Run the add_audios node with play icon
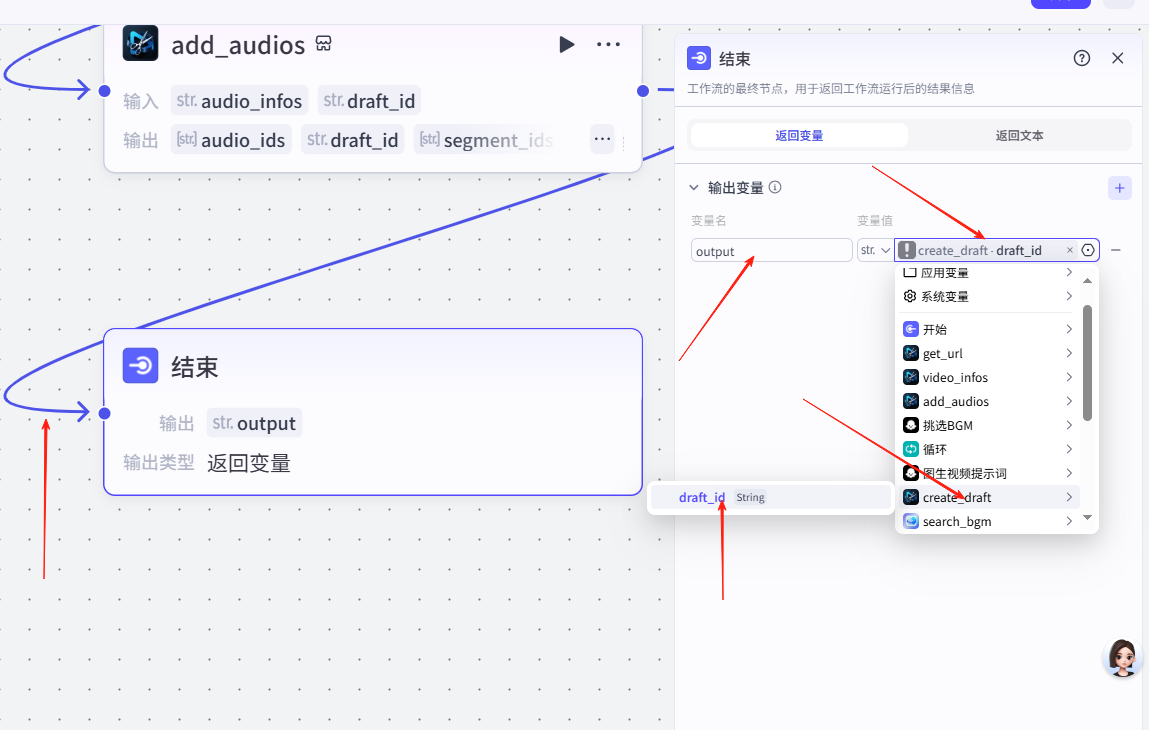This screenshot has width=1149, height=730. click(x=566, y=44)
